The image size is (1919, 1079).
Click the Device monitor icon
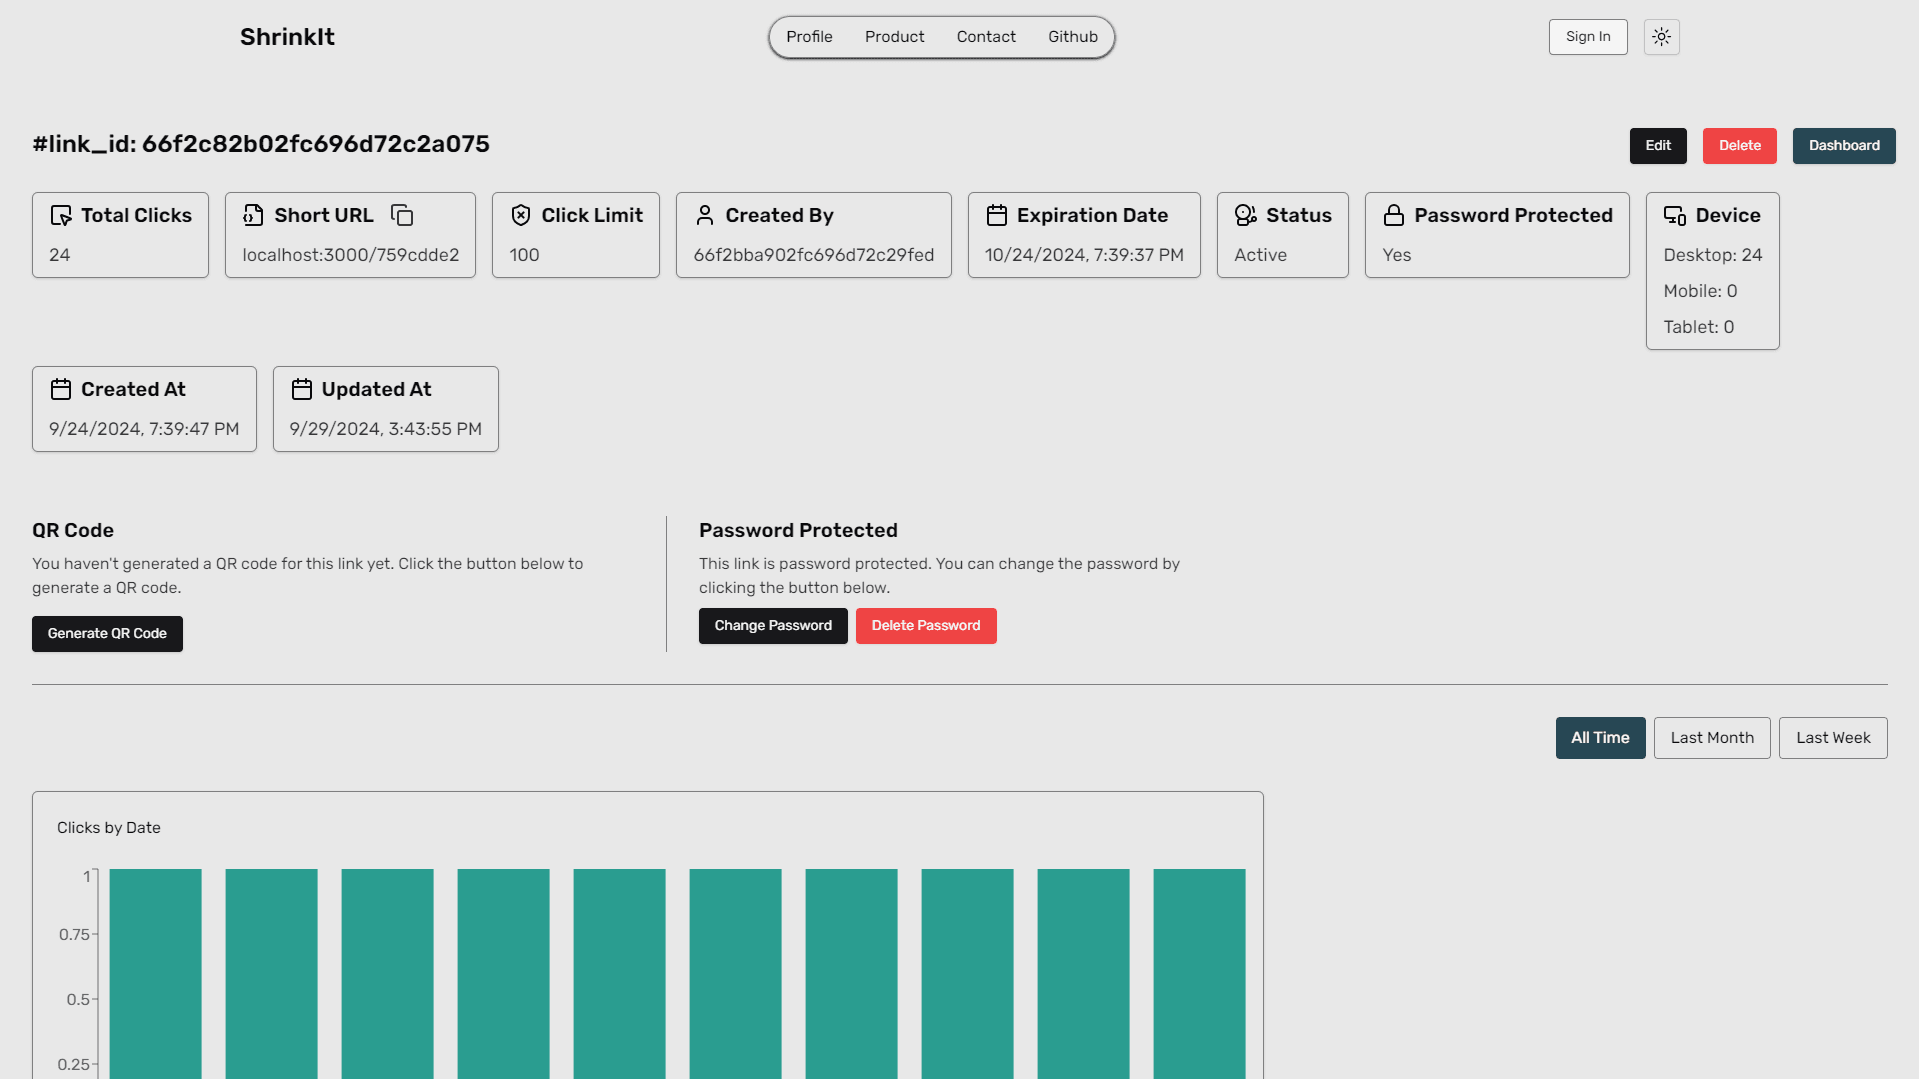pyautogui.click(x=1675, y=215)
